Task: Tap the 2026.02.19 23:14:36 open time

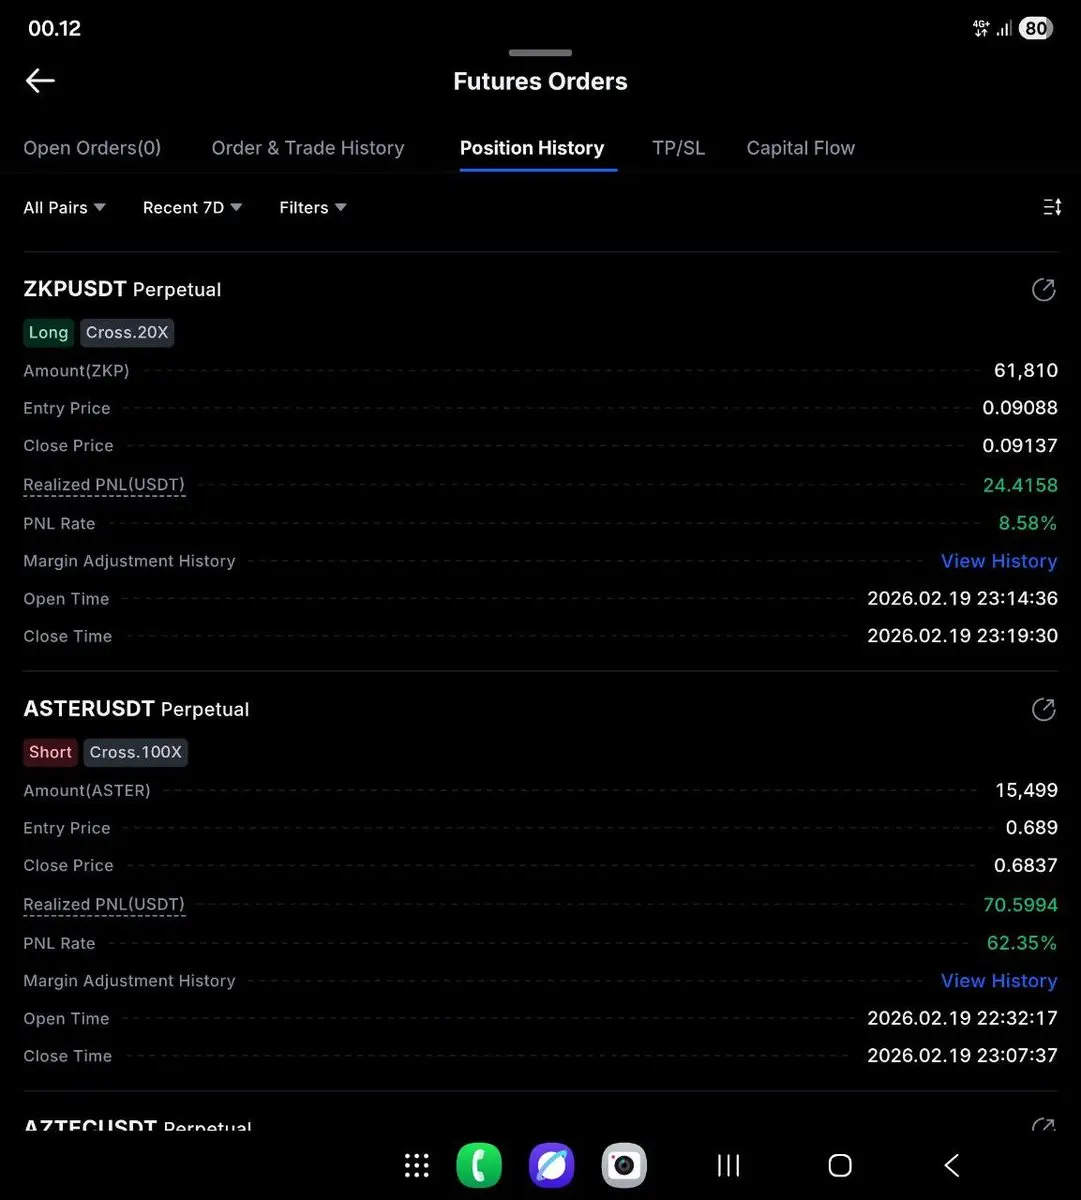Action: pos(962,599)
